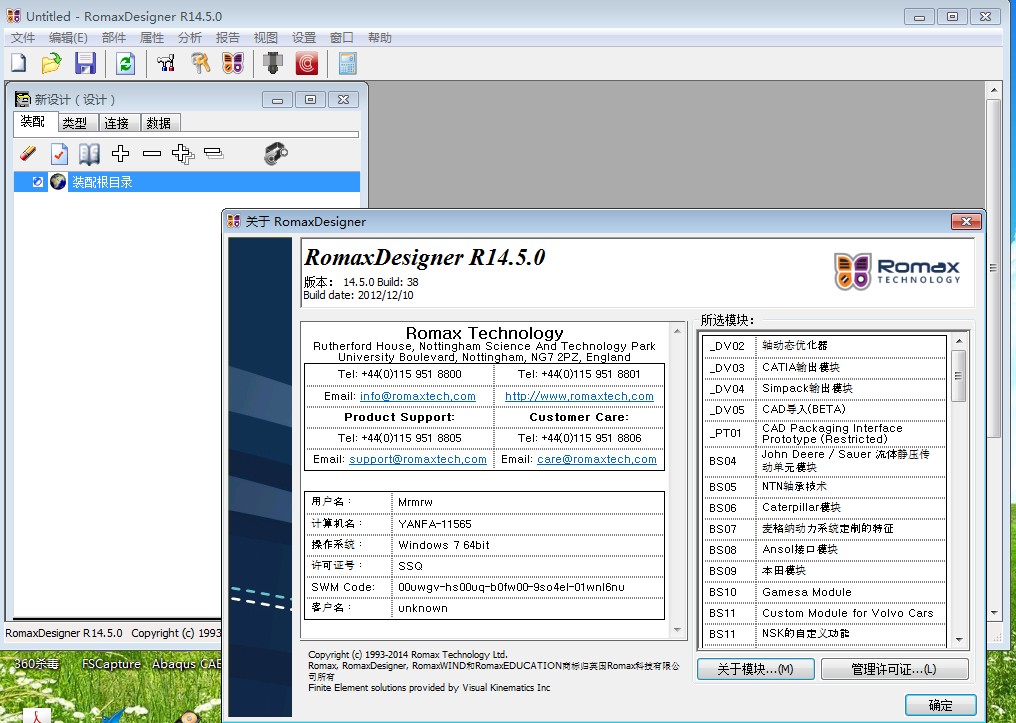The width and height of the screenshot is (1016, 723).
Task: Open the calculator icon in the toolbar
Action: tap(347, 63)
